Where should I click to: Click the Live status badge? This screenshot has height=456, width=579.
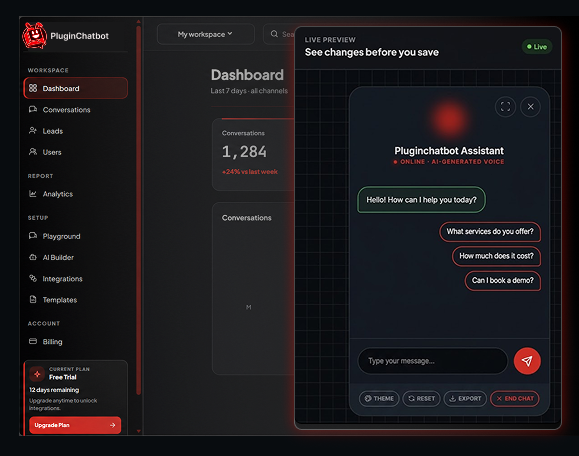coord(537,47)
